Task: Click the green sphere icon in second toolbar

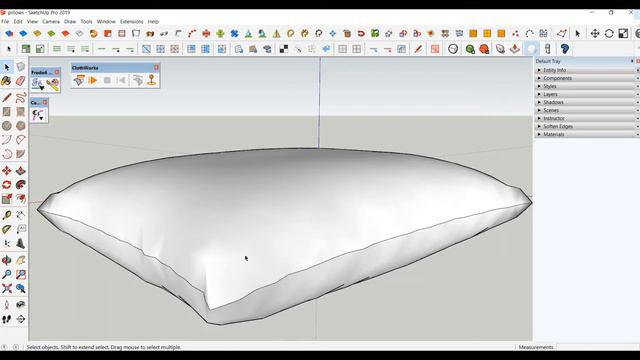Action: click(470, 49)
